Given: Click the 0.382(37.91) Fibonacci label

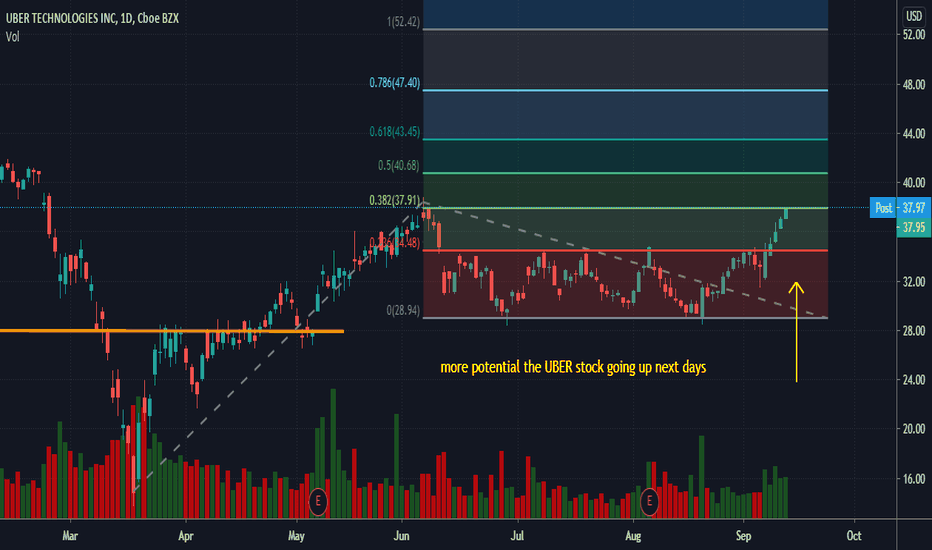Looking at the screenshot, I should [395, 200].
